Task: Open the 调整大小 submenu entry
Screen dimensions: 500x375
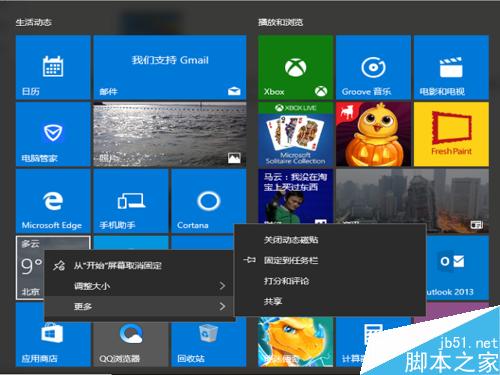Action: tap(139, 286)
